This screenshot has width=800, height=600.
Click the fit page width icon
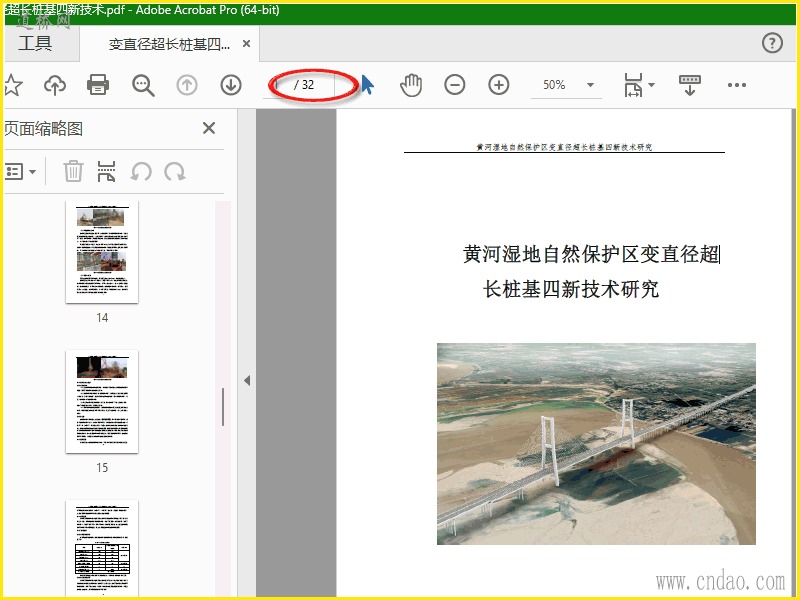point(633,85)
